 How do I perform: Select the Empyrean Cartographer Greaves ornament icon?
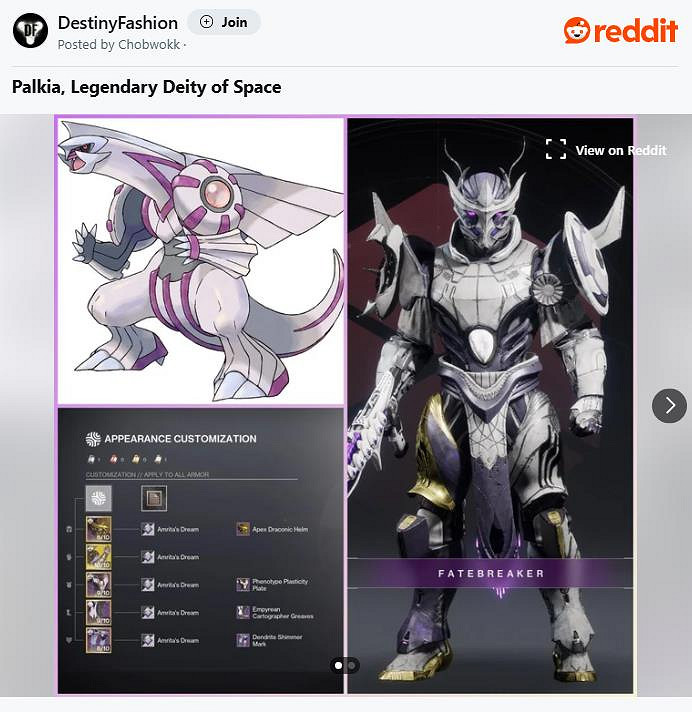point(243,612)
